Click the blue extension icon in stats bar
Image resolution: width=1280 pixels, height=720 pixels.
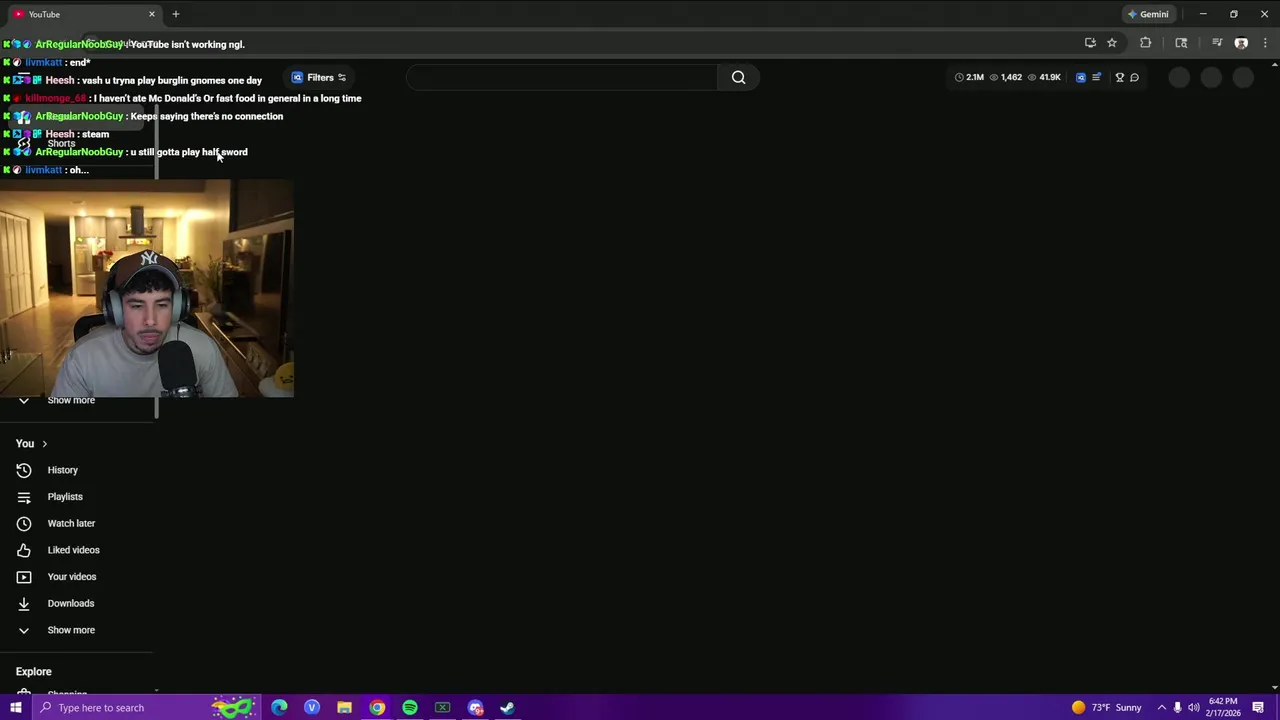(1080, 77)
